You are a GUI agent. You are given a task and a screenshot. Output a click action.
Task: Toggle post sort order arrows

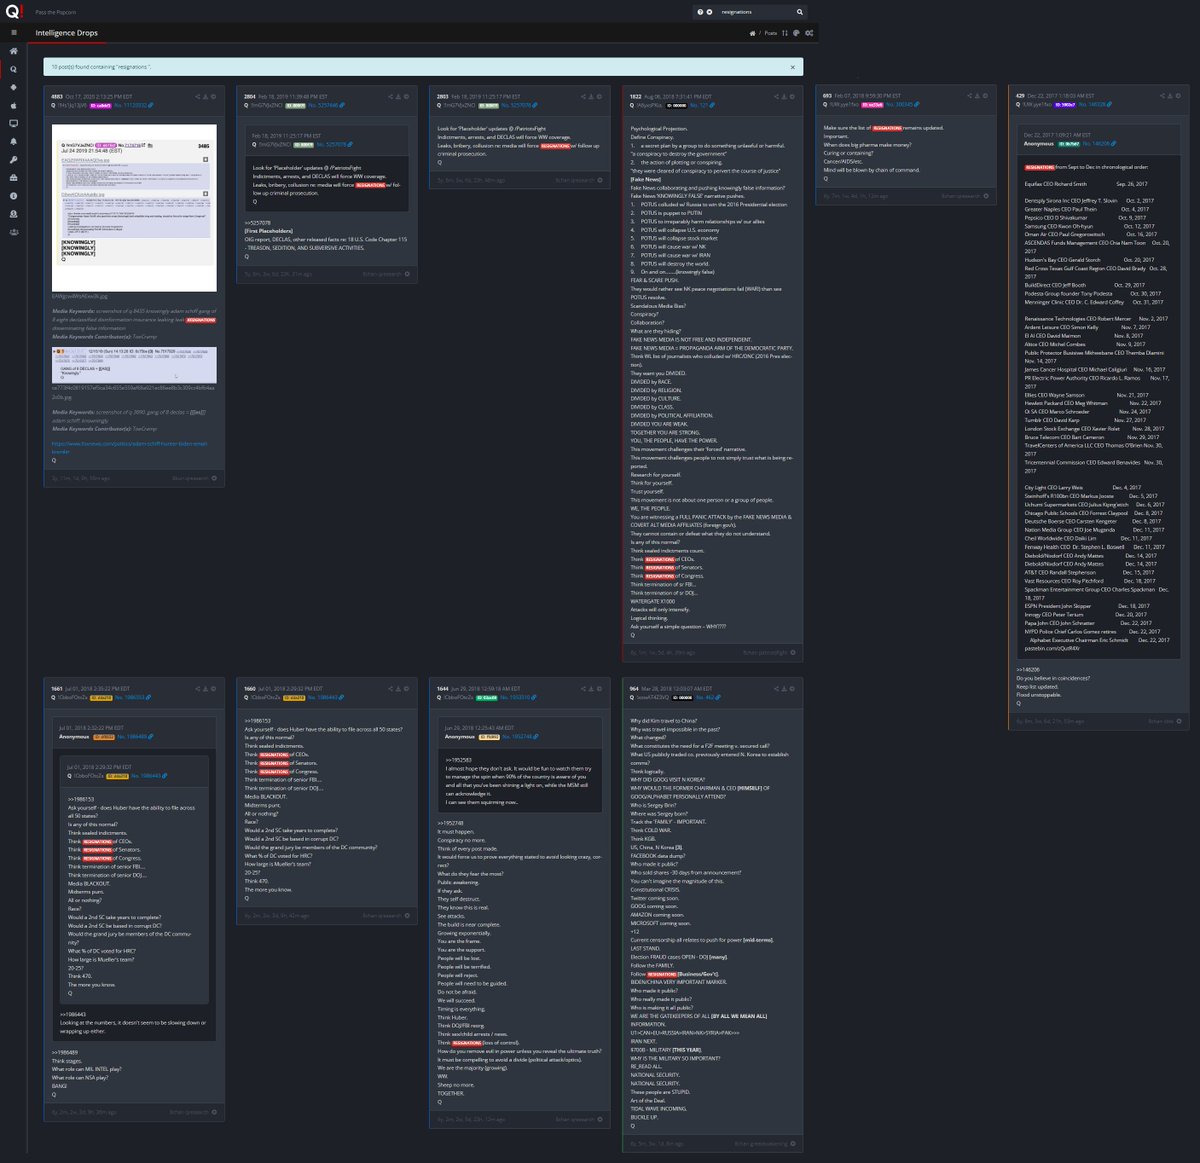point(785,33)
